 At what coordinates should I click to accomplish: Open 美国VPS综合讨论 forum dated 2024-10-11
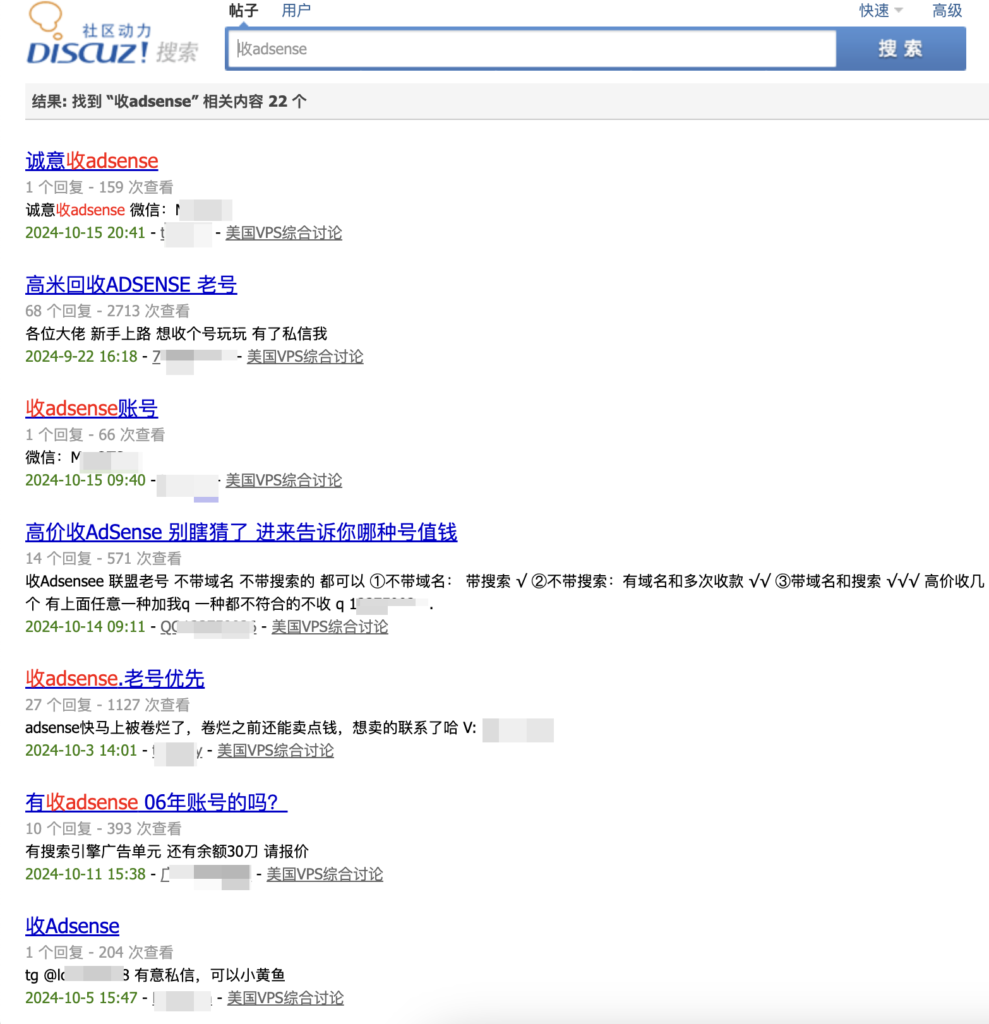(x=325, y=874)
